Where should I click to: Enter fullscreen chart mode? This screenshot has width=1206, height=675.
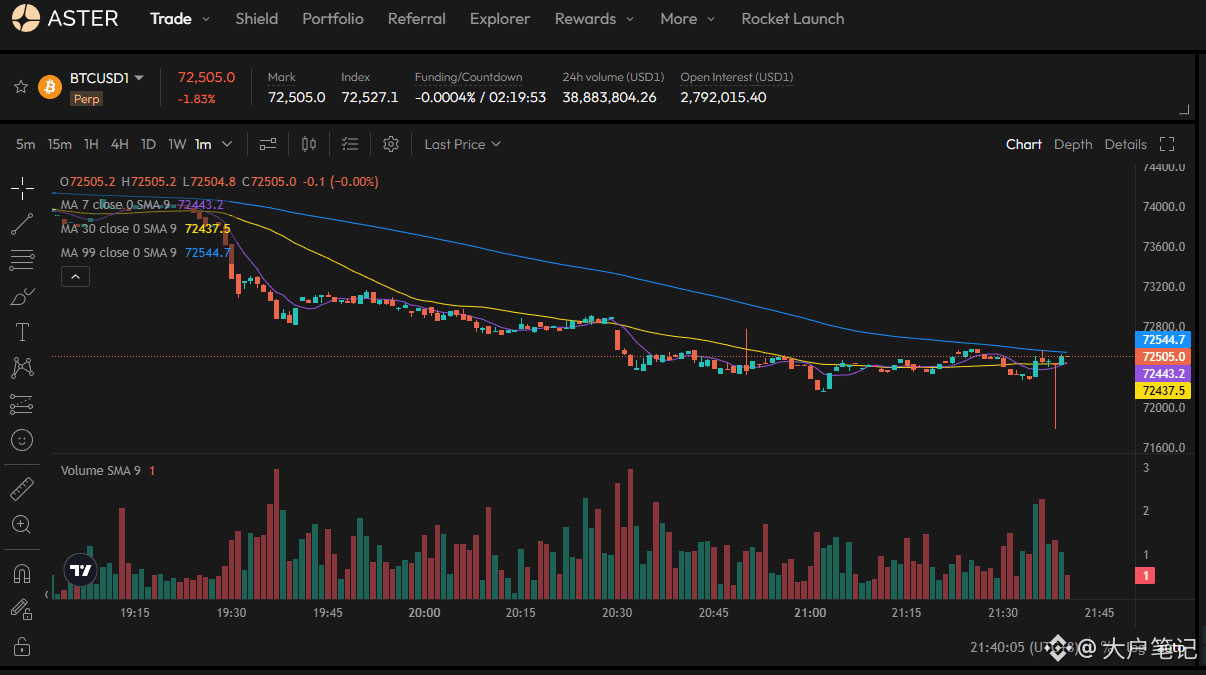click(x=1167, y=144)
